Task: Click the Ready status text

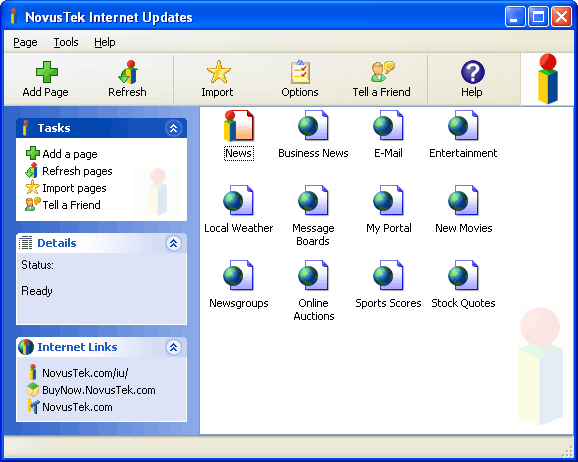Action: 37,291
